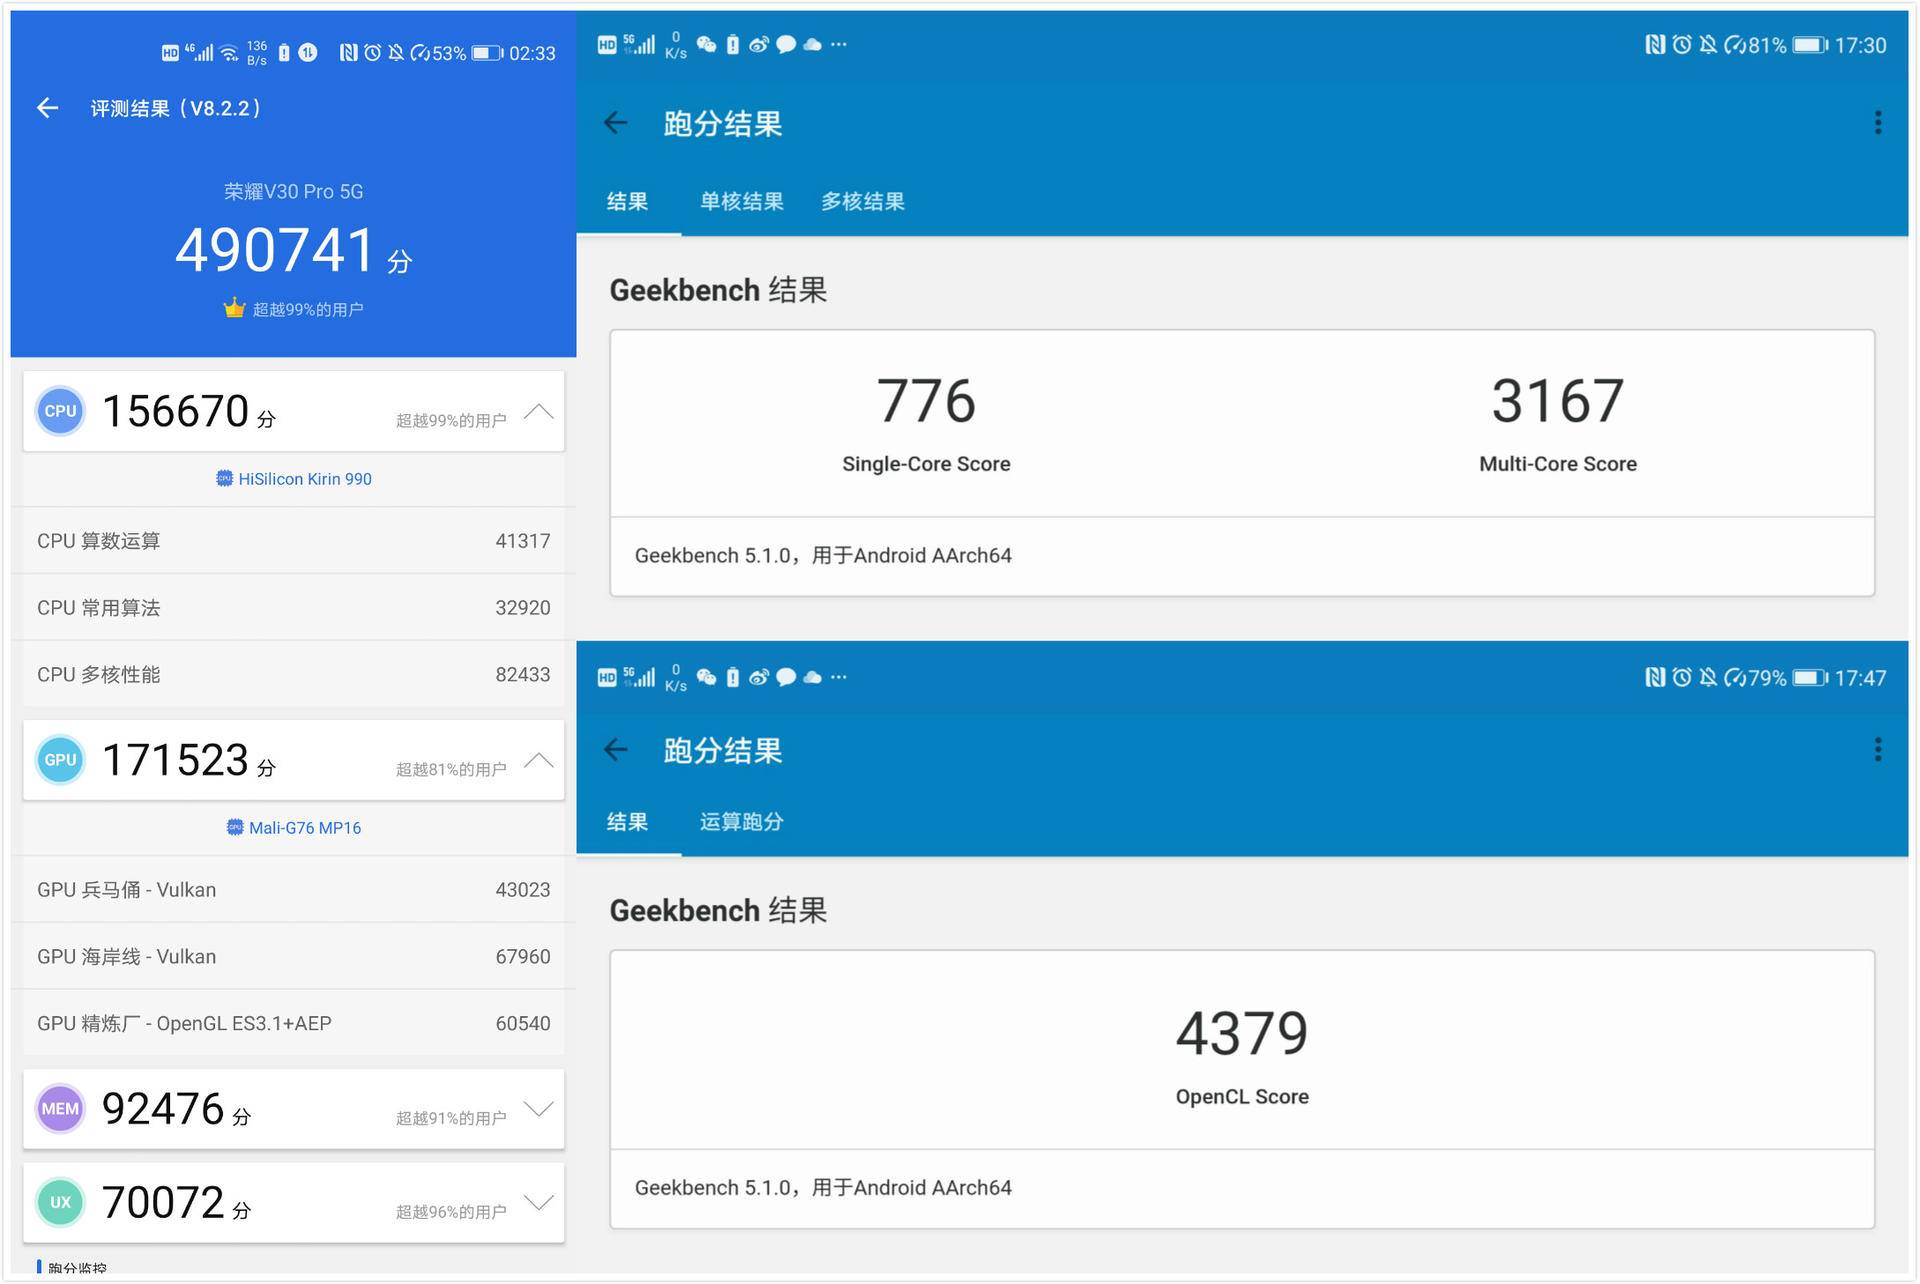This screenshot has height=1284, width=1920.
Task: Tap the 评测结果（V8.2.2）title
Action: click(x=177, y=108)
